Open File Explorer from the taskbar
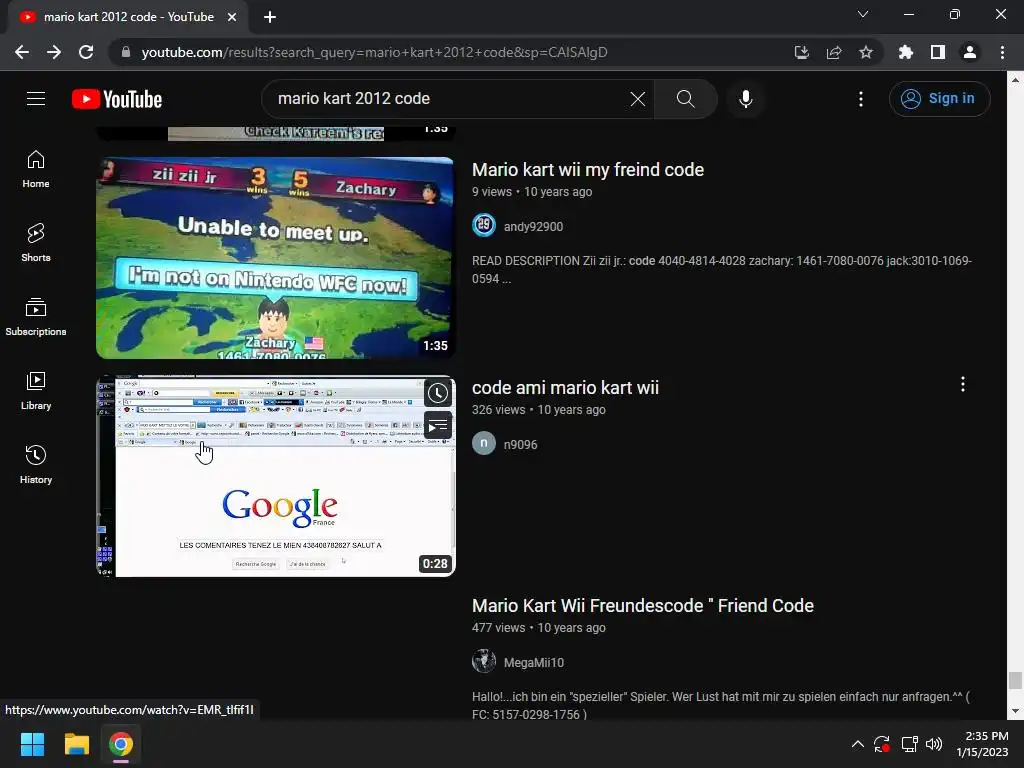Image resolution: width=1024 pixels, height=768 pixels. point(76,744)
